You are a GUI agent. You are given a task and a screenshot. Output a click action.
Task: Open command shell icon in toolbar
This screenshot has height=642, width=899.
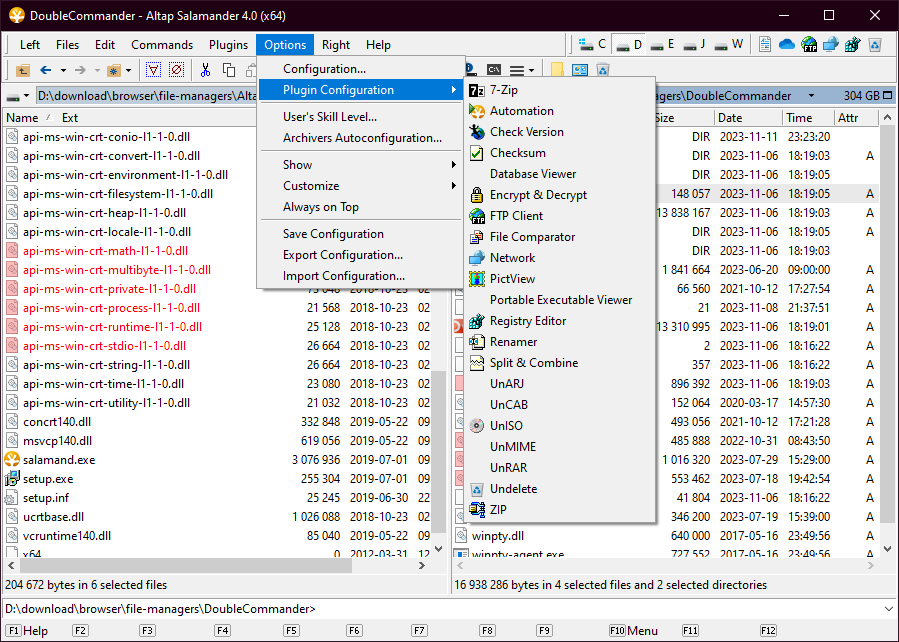pos(494,70)
